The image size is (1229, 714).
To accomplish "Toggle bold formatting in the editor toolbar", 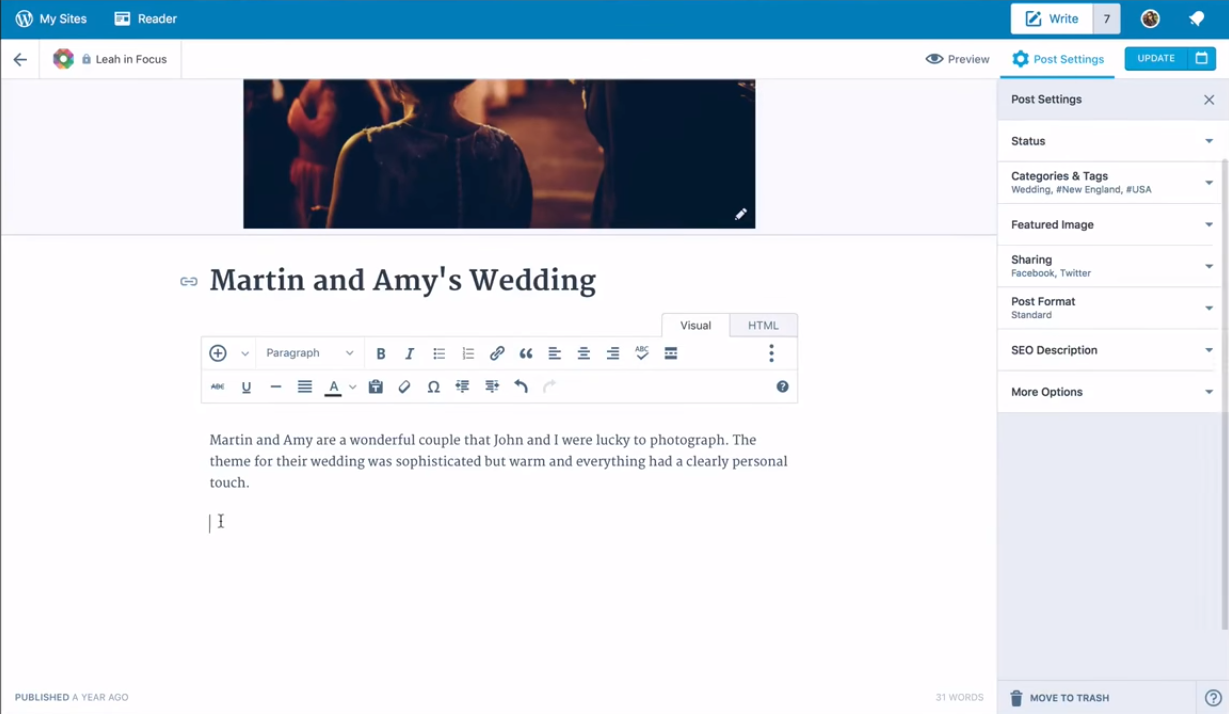I will coord(380,354).
